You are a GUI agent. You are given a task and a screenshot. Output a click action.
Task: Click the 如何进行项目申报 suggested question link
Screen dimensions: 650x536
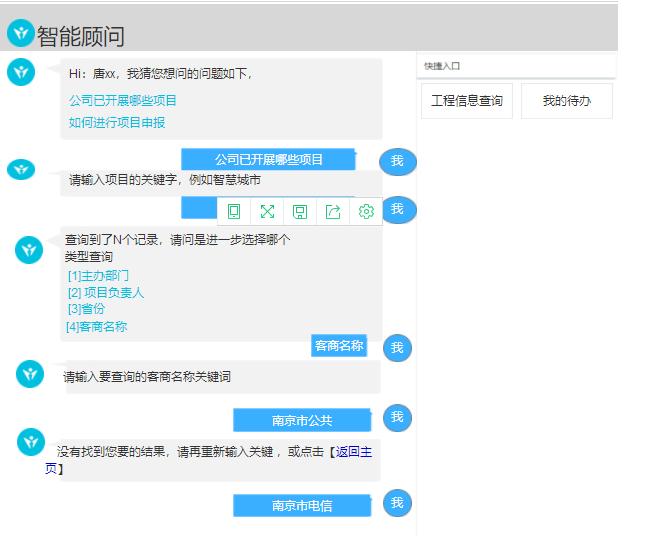[x=117, y=123]
